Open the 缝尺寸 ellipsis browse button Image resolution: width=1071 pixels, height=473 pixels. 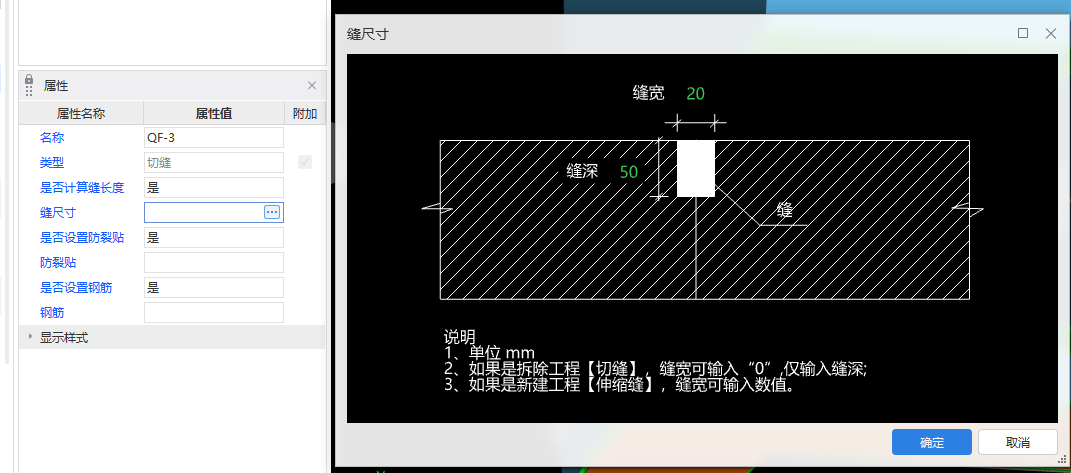[x=272, y=212]
